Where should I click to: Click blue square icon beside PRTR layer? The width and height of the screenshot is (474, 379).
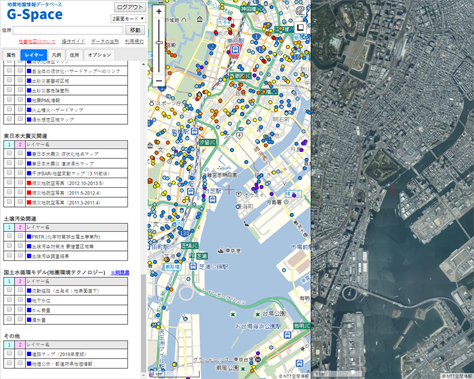29,237
